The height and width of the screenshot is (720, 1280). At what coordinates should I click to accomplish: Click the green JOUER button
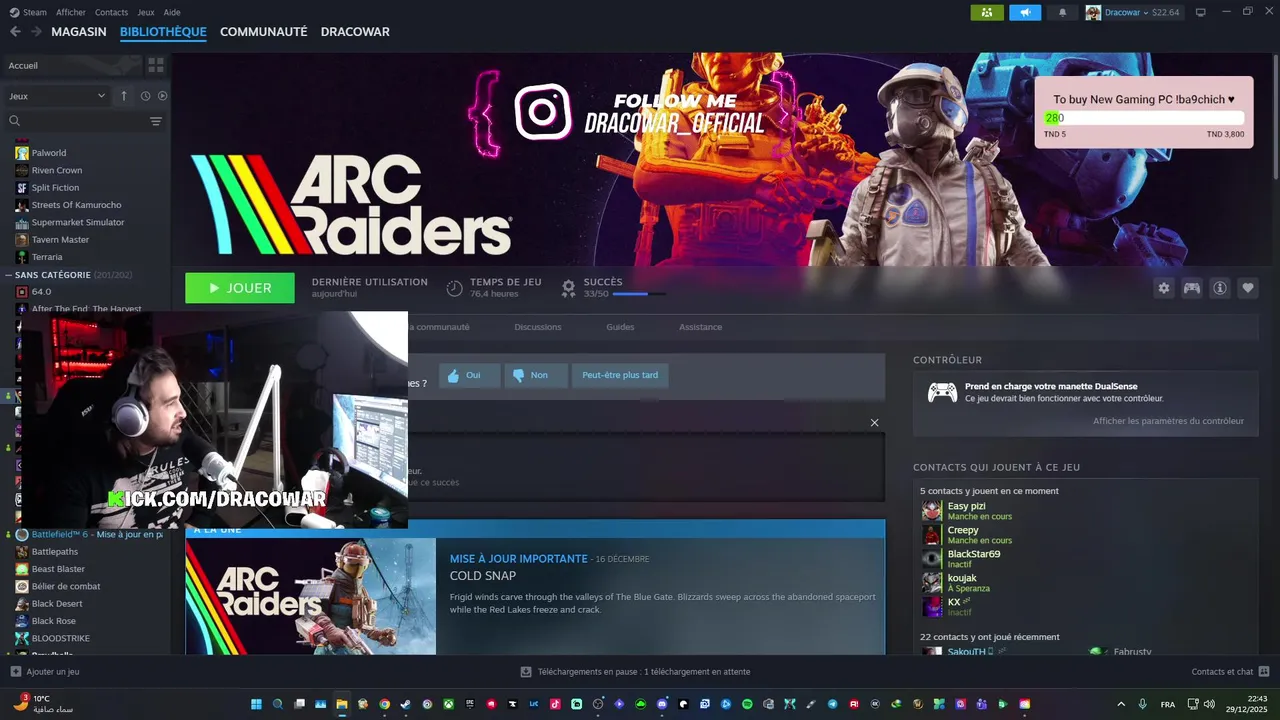point(240,288)
